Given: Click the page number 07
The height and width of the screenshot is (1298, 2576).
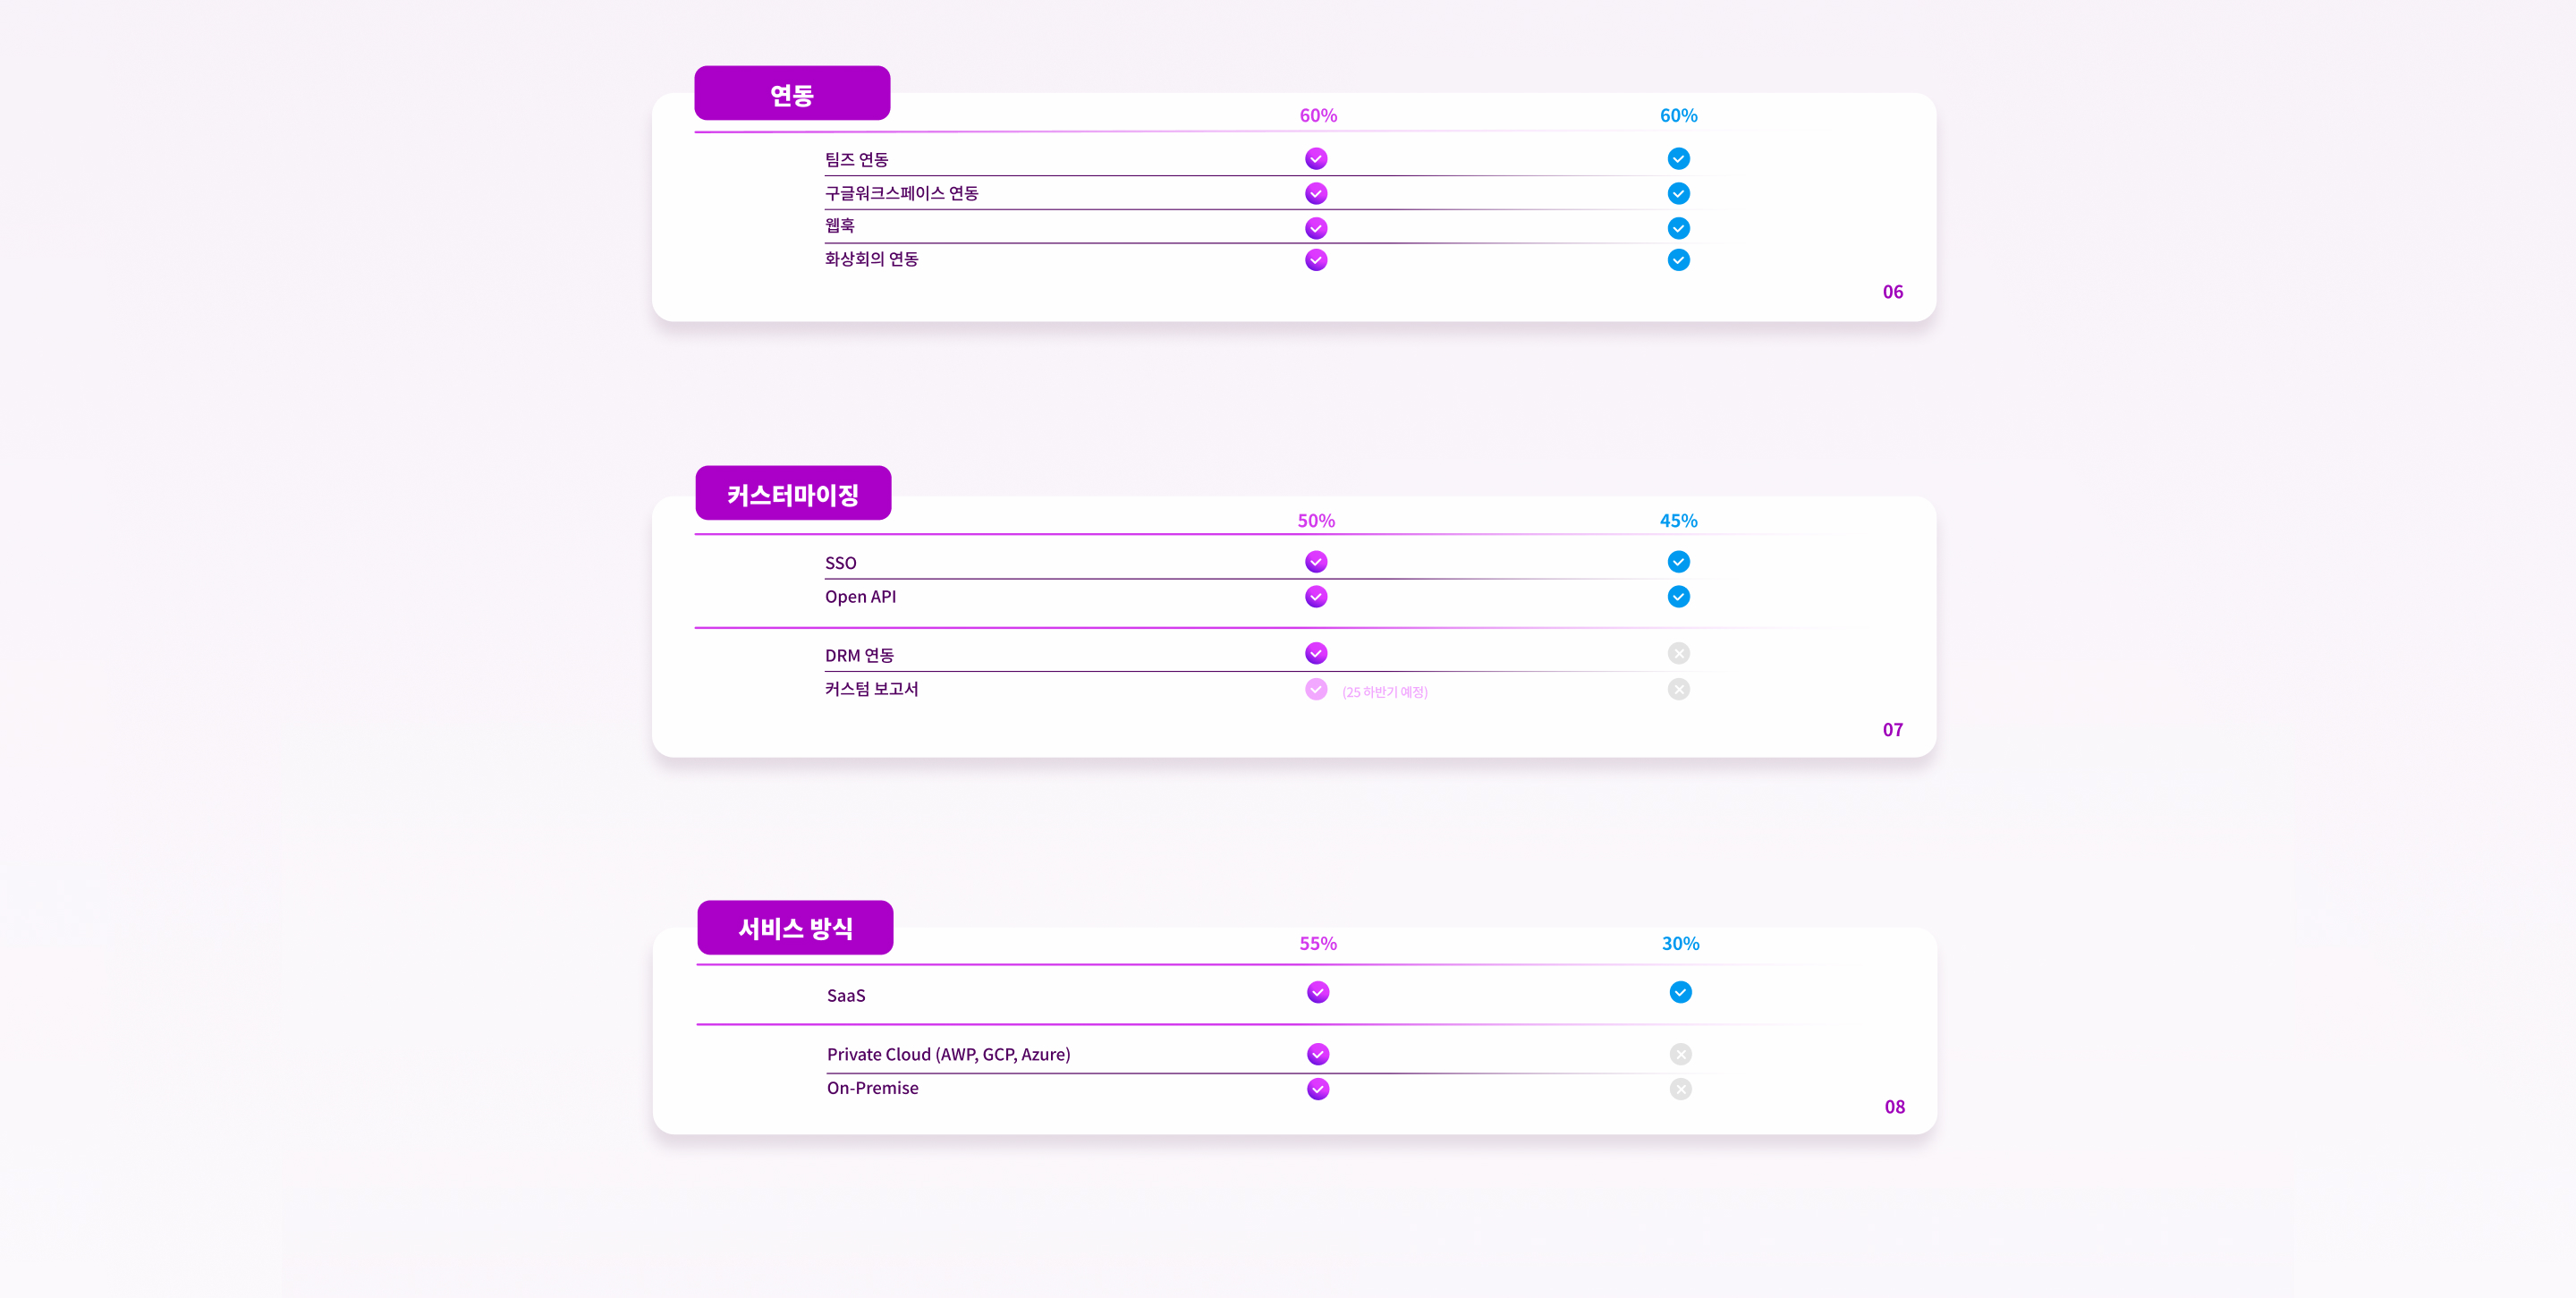Looking at the screenshot, I should [1892, 730].
